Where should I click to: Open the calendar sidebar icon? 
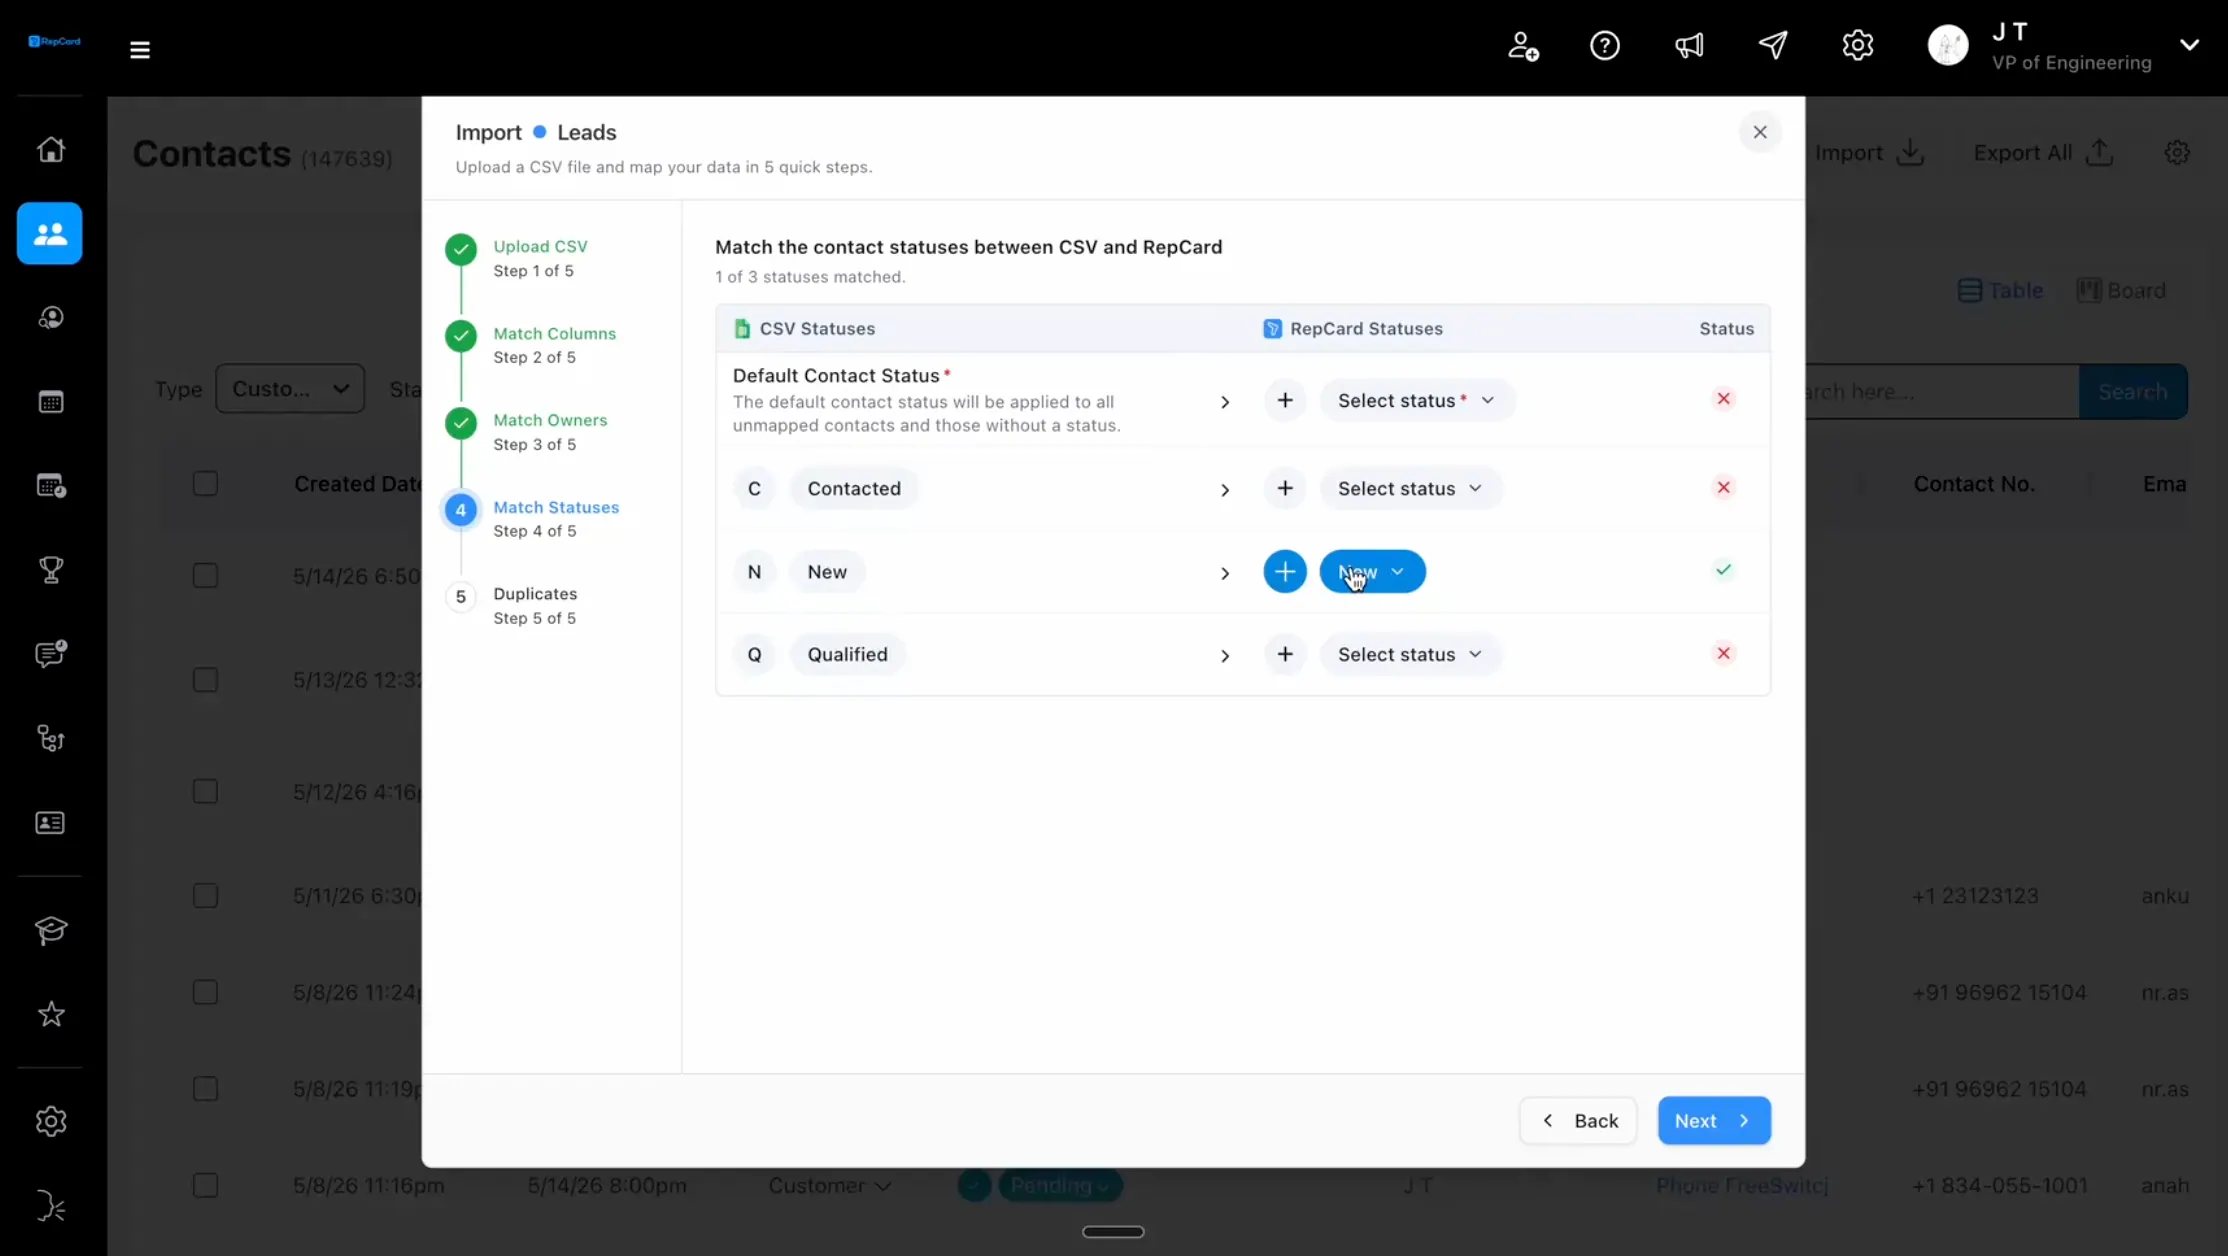click(51, 402)
